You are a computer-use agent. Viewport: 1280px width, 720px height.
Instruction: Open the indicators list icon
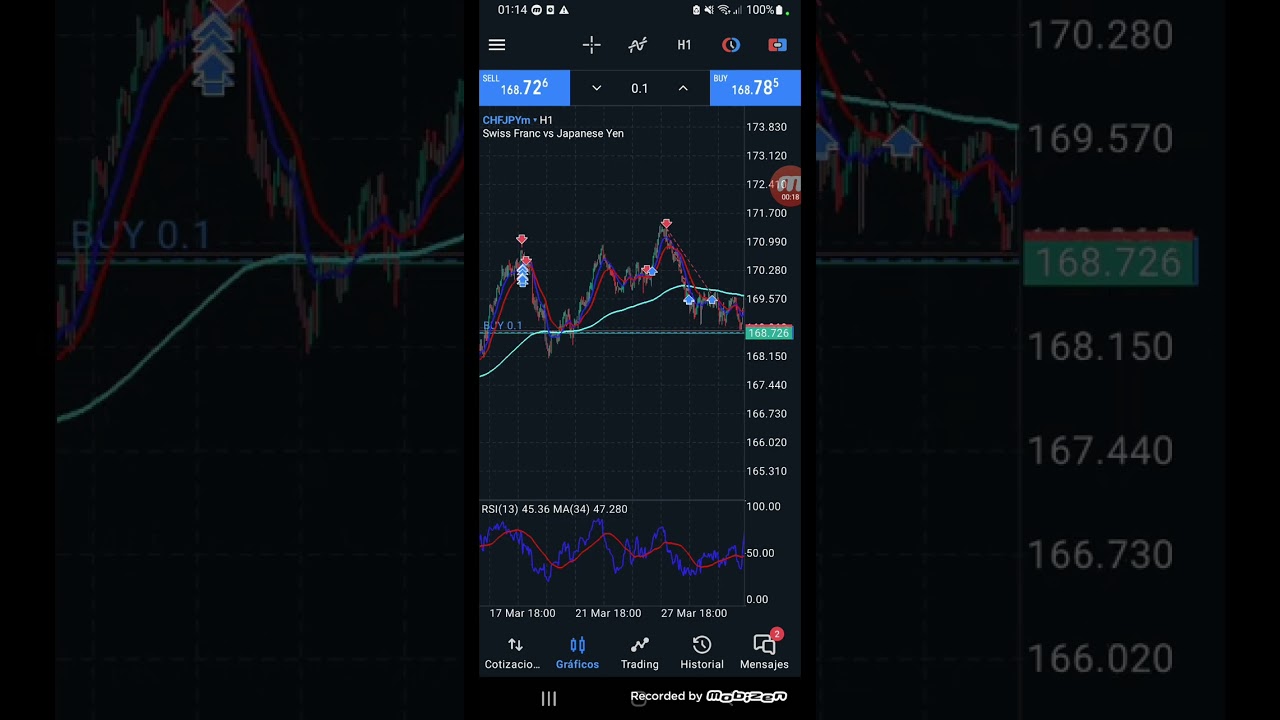click(x=637, y=45)
